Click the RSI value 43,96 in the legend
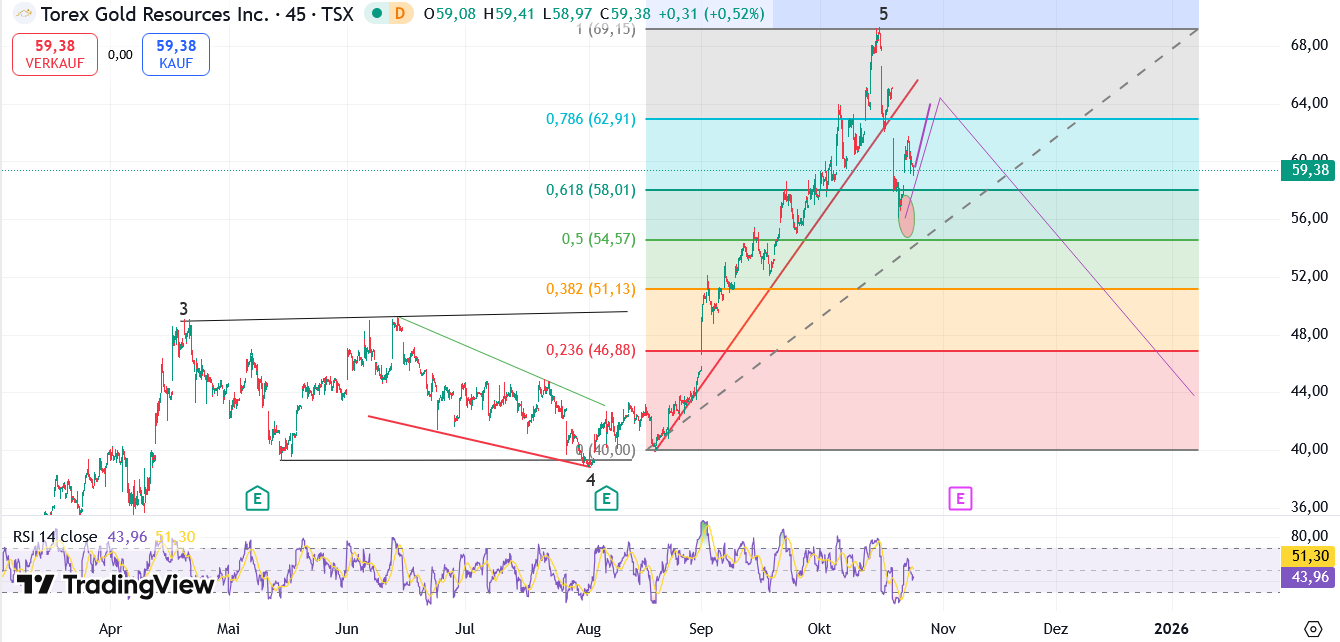Image resolution: width=1340 pixels, height=642 pixels. pos(127,537)
